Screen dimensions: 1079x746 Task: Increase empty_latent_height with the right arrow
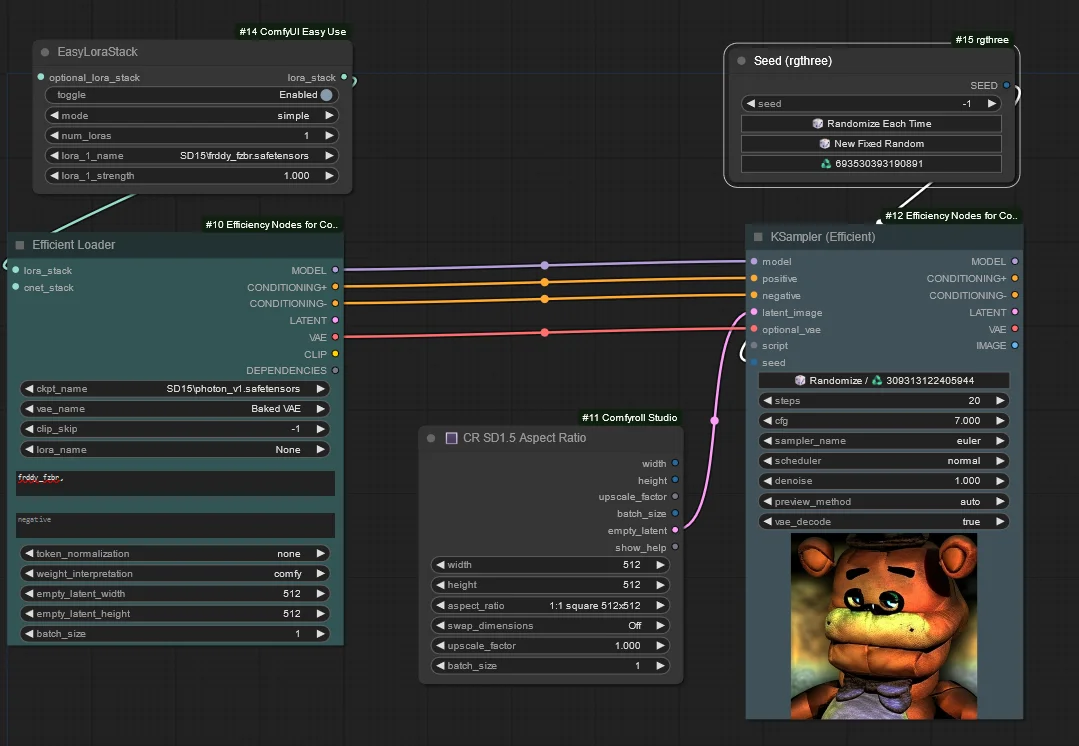(x=320, y=613)
